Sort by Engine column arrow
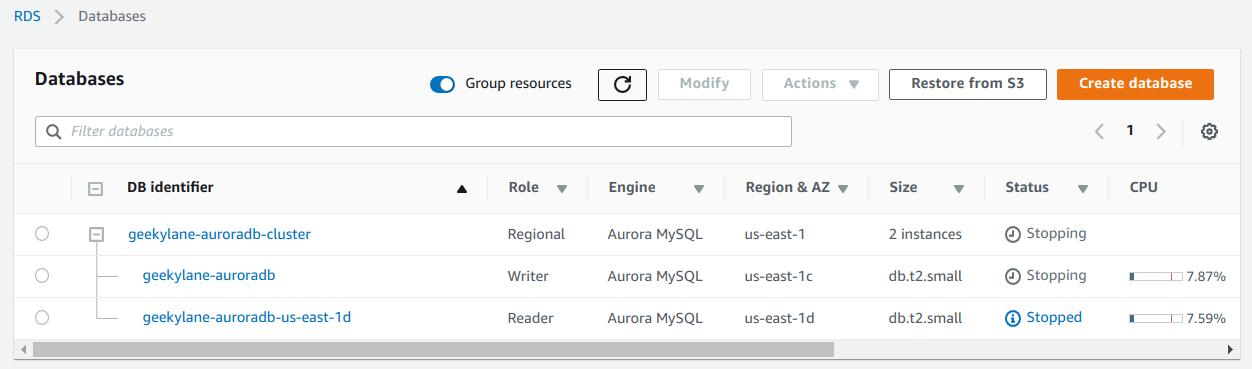This screenshot has width=1252, height=369. click(x=699, y=188)
